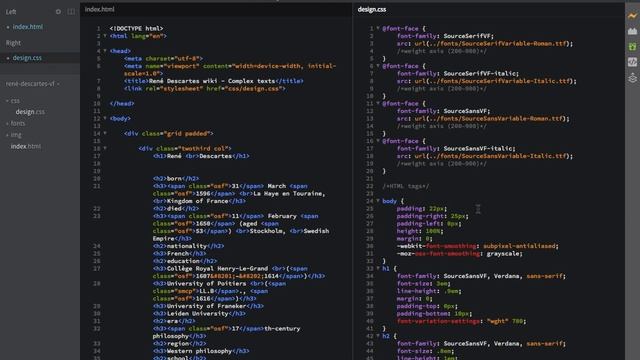Focus the design.css pane header
This screenshot has width=640, height=360.
[372, 9]
